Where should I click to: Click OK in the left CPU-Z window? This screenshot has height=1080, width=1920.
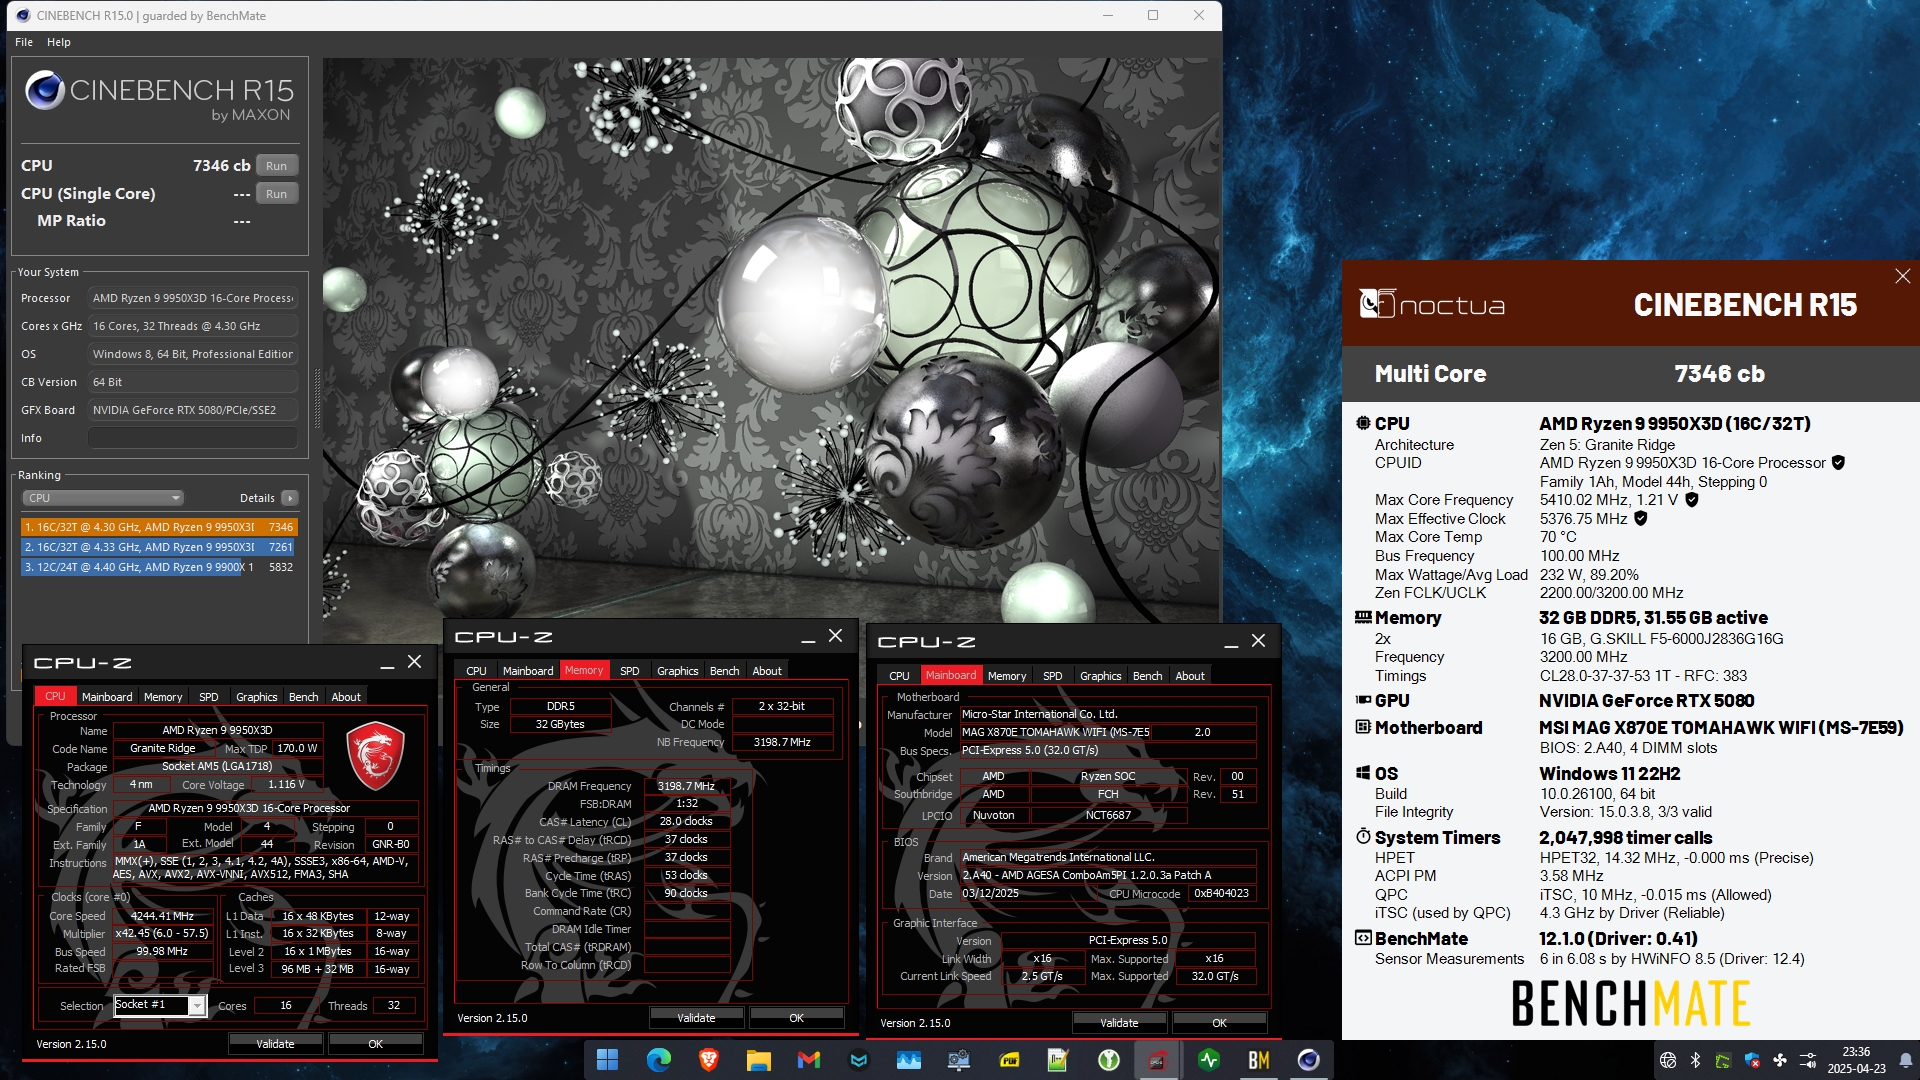(375, 1044)
